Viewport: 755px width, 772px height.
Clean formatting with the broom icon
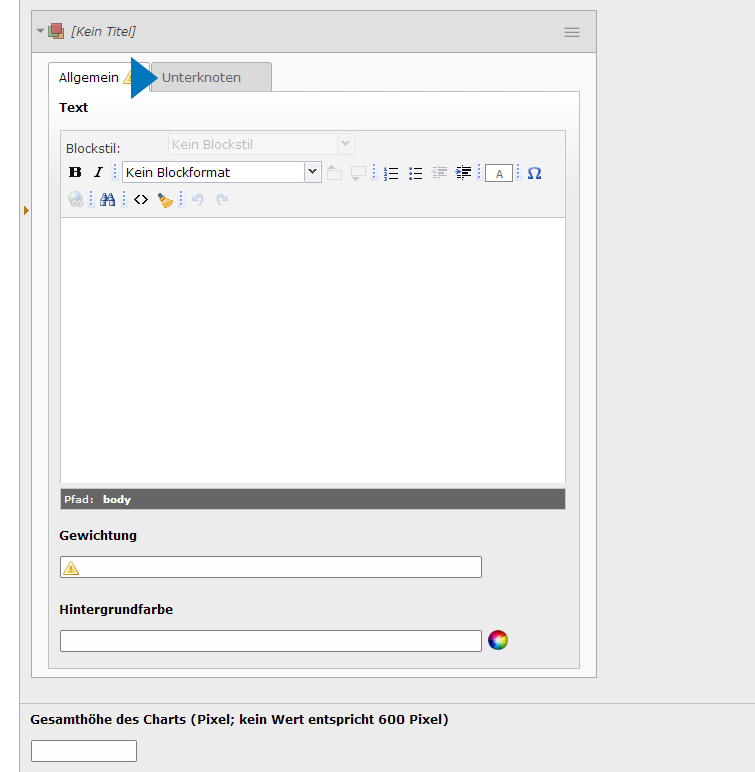coord(165,200)
